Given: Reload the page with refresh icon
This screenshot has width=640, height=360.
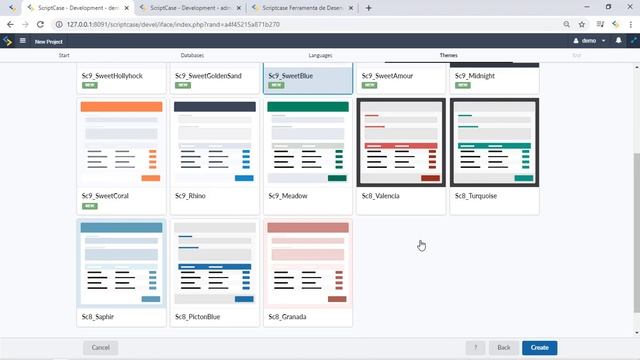Looking at the screenshot, I should pyautogui.click(x=40, y=24).
